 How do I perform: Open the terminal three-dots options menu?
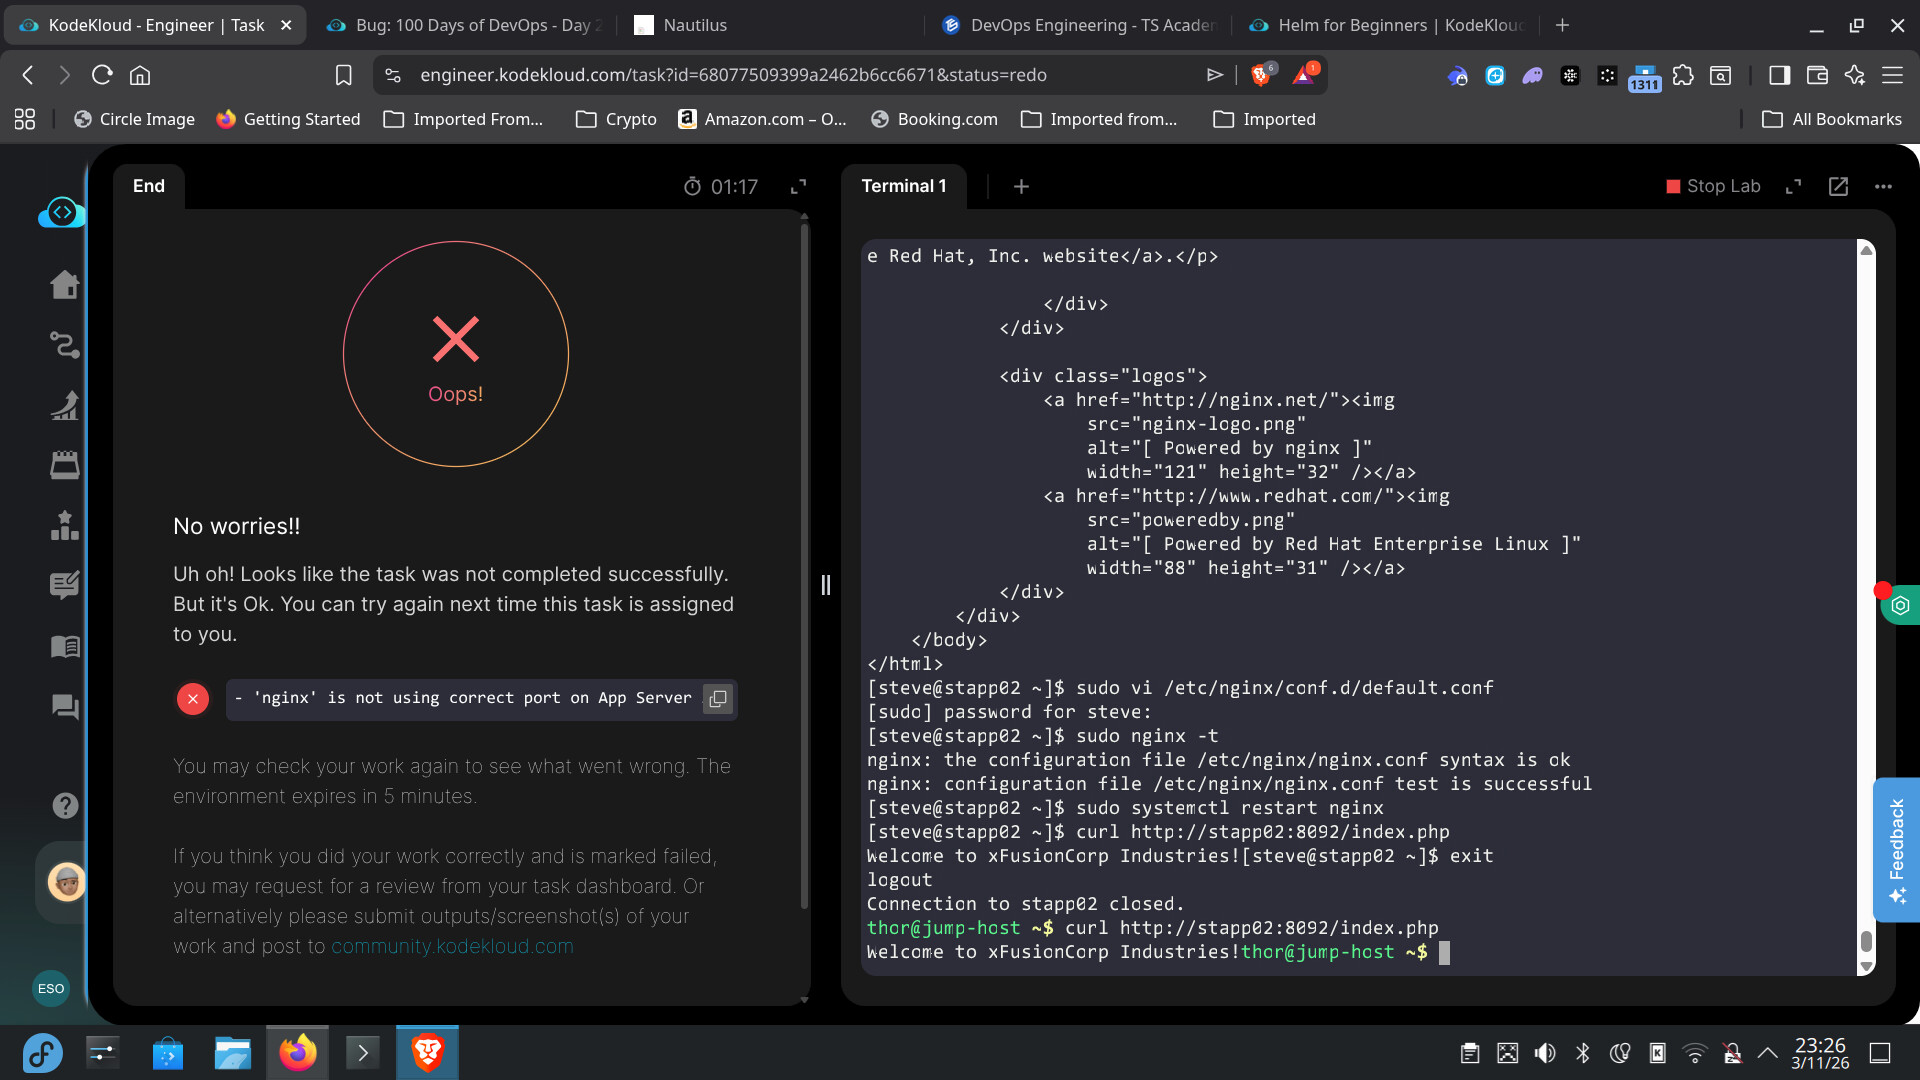tap(1883, 186)
